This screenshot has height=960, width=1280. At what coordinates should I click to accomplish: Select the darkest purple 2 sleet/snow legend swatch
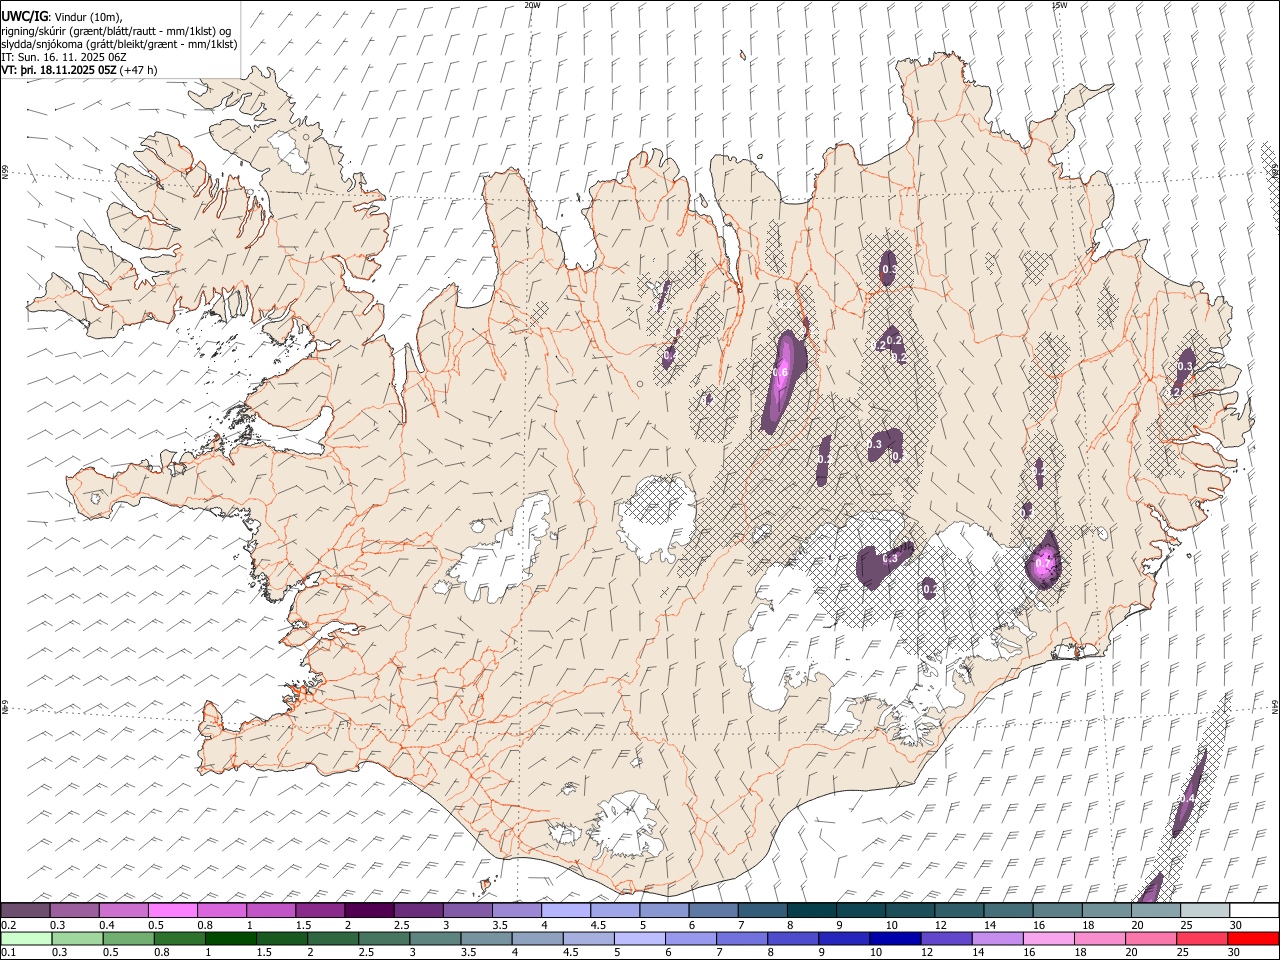click(x=368, y=910)
